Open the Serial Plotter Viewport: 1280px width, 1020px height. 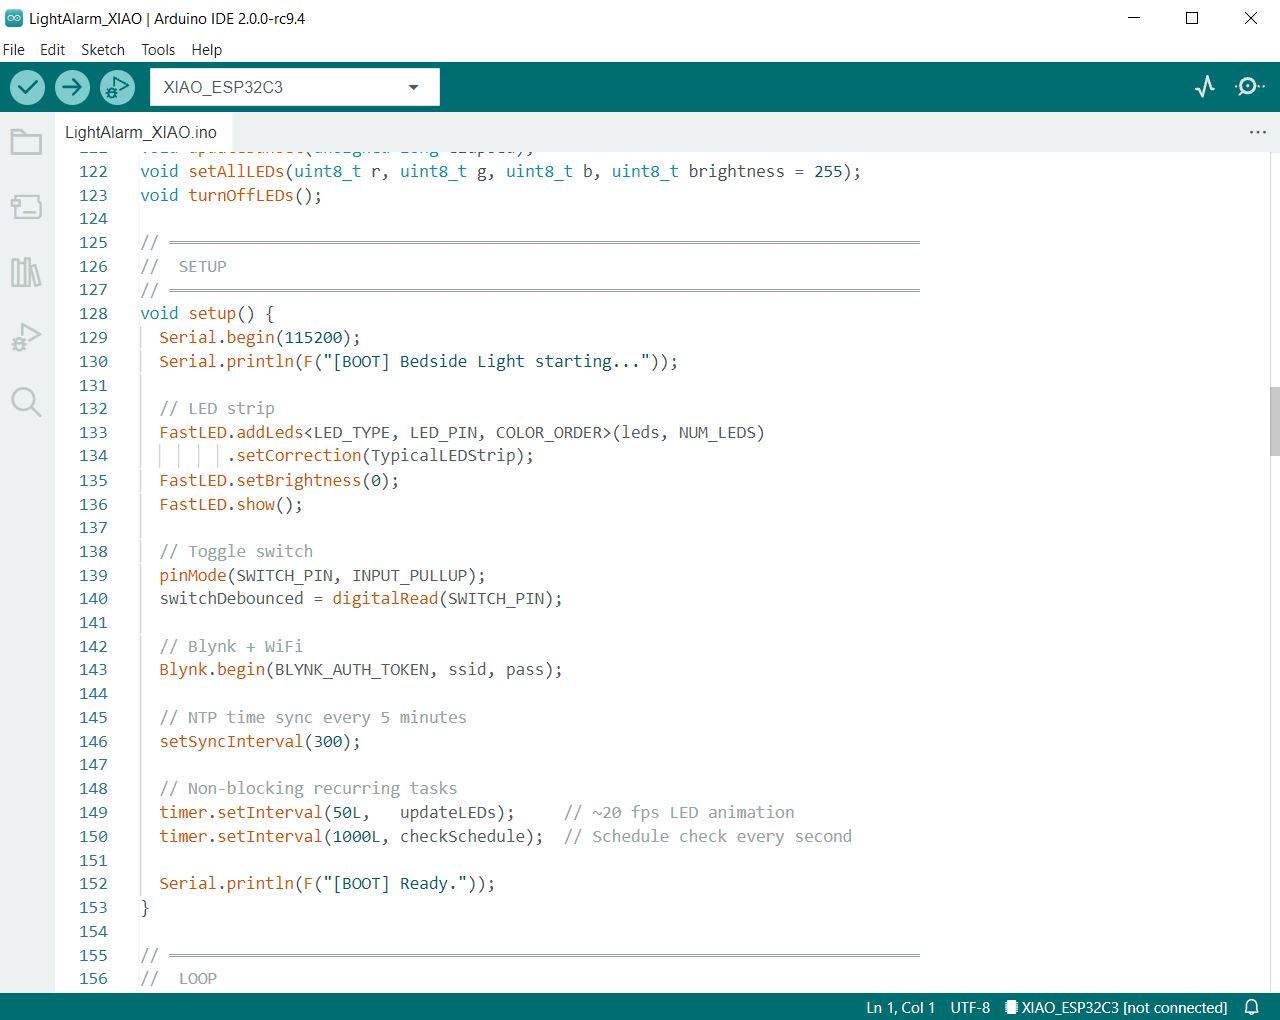pyautogui.click(x=1205, y=87)
